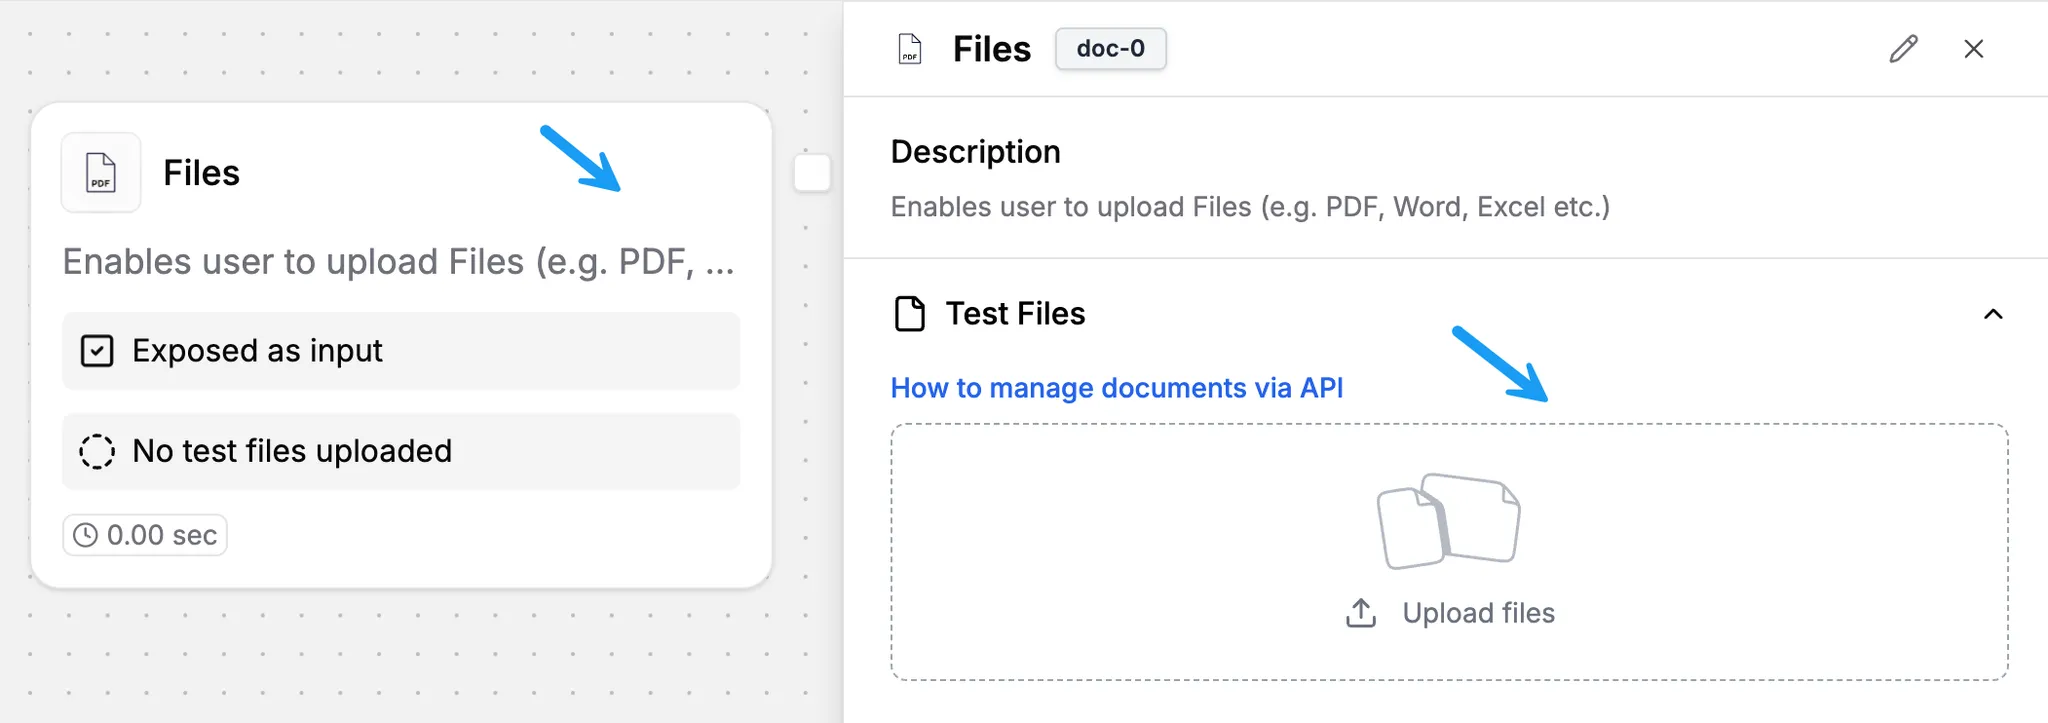
Task: Close the Files side panel
Action: click(x=1973, y=49)
